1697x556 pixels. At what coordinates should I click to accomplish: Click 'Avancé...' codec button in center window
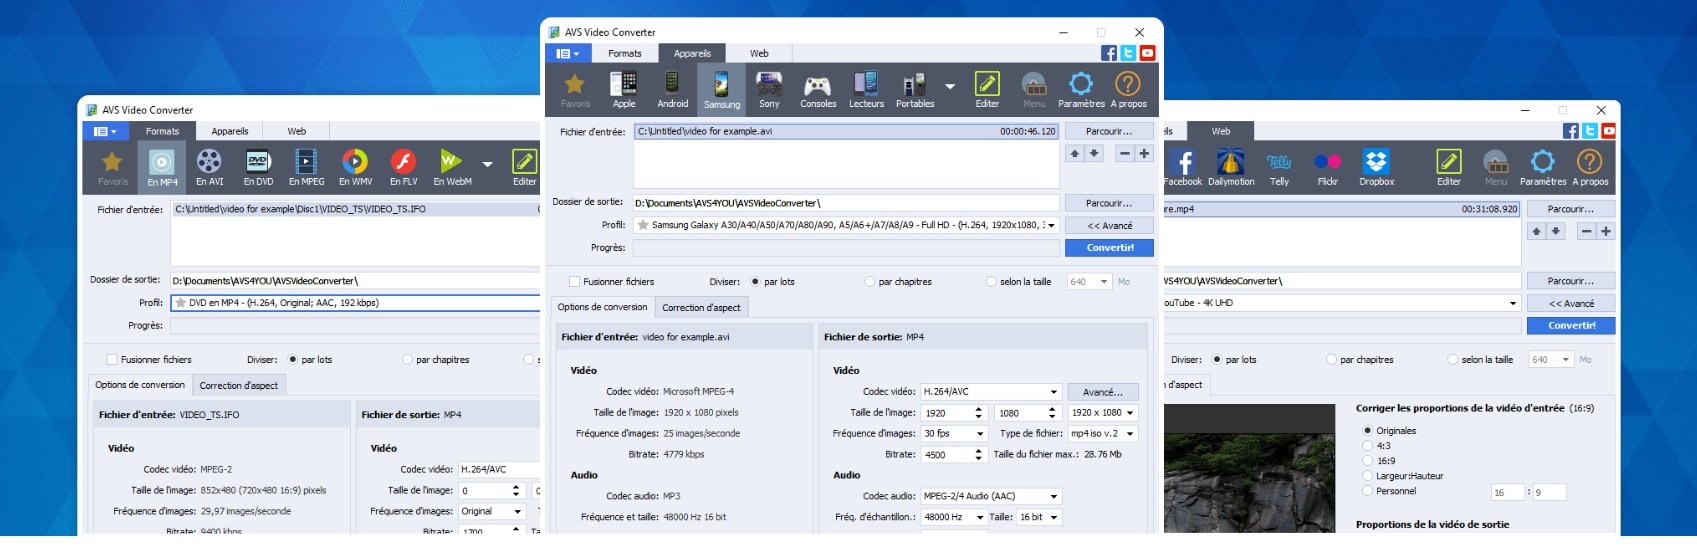[1103, 392]
